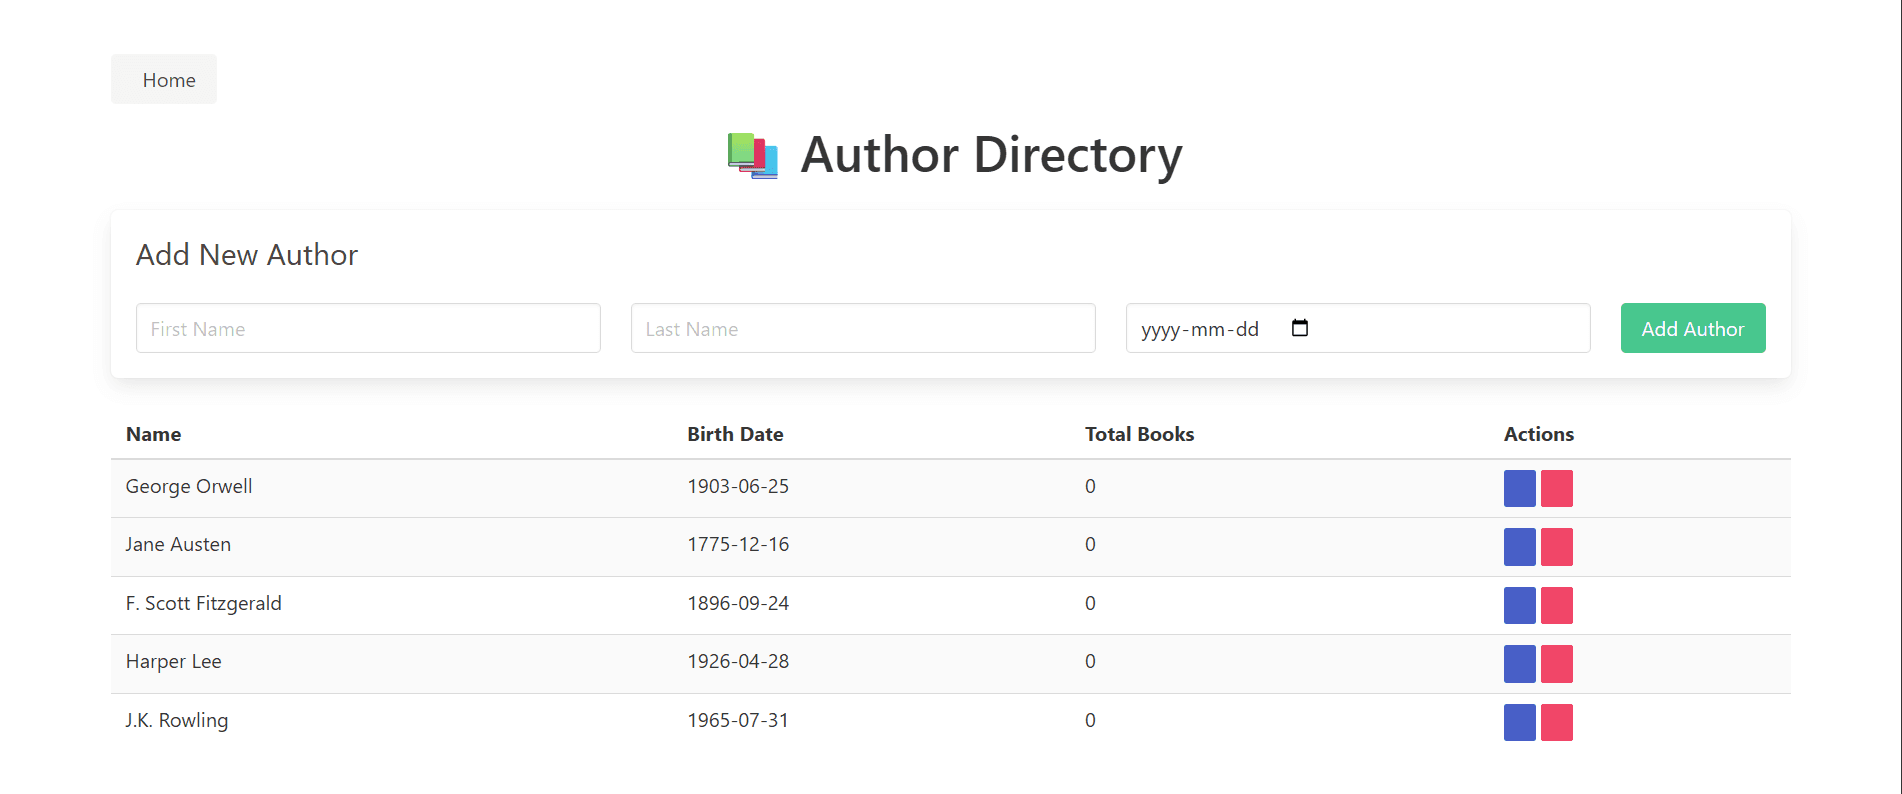Click the Total Books column header

1139,434
